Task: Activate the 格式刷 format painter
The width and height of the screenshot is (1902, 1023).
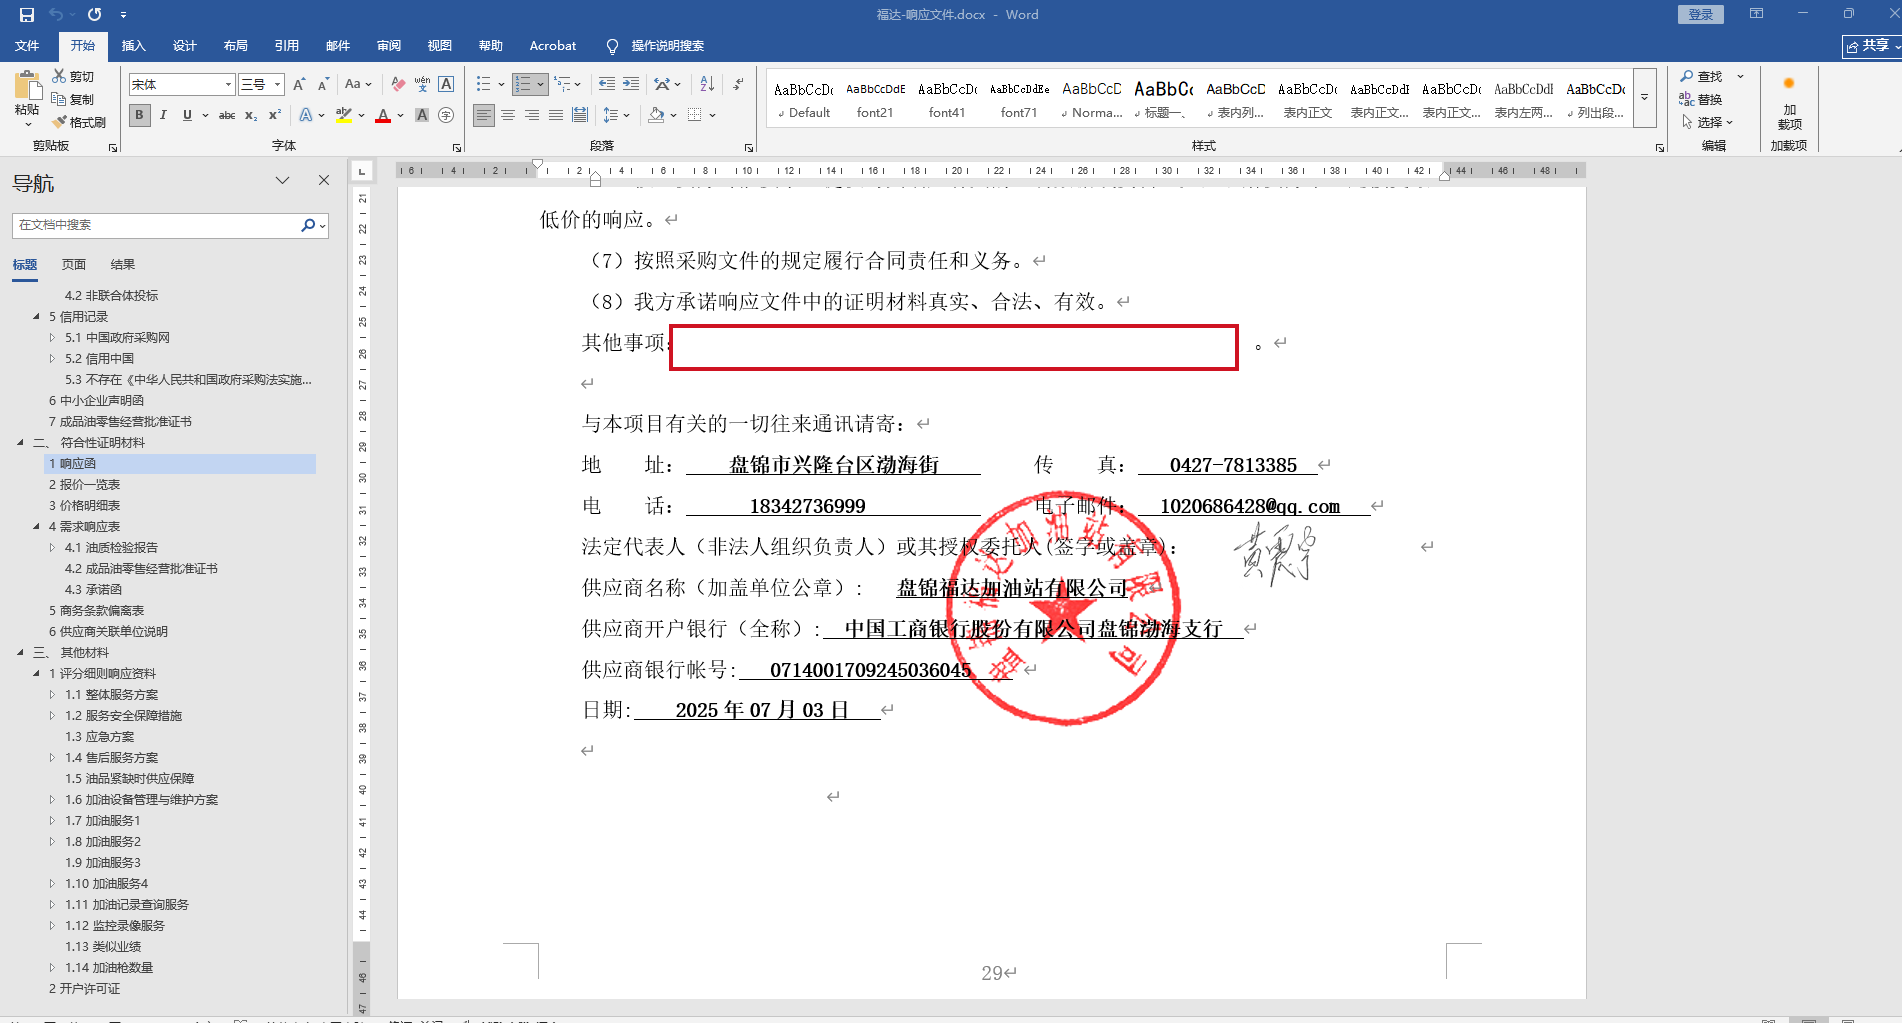Action: (x=79, y=122)
